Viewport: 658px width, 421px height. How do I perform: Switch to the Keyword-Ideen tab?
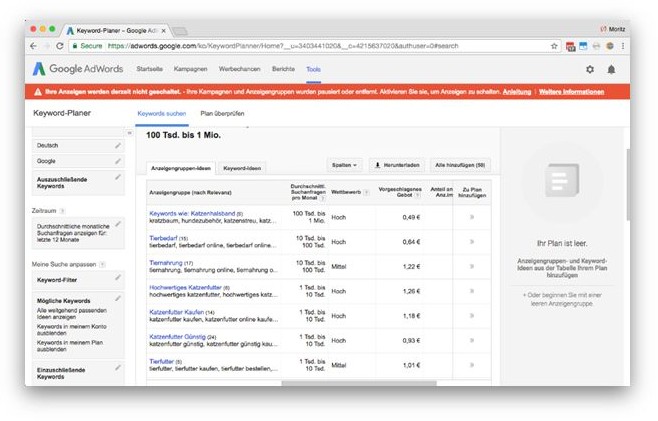(x=242, y=168)
